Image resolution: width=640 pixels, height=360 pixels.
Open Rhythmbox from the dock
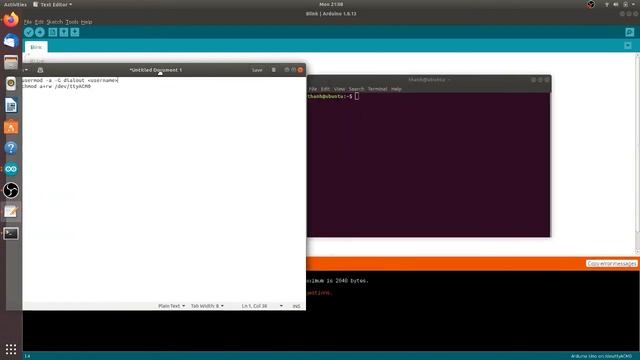(11, 83)
